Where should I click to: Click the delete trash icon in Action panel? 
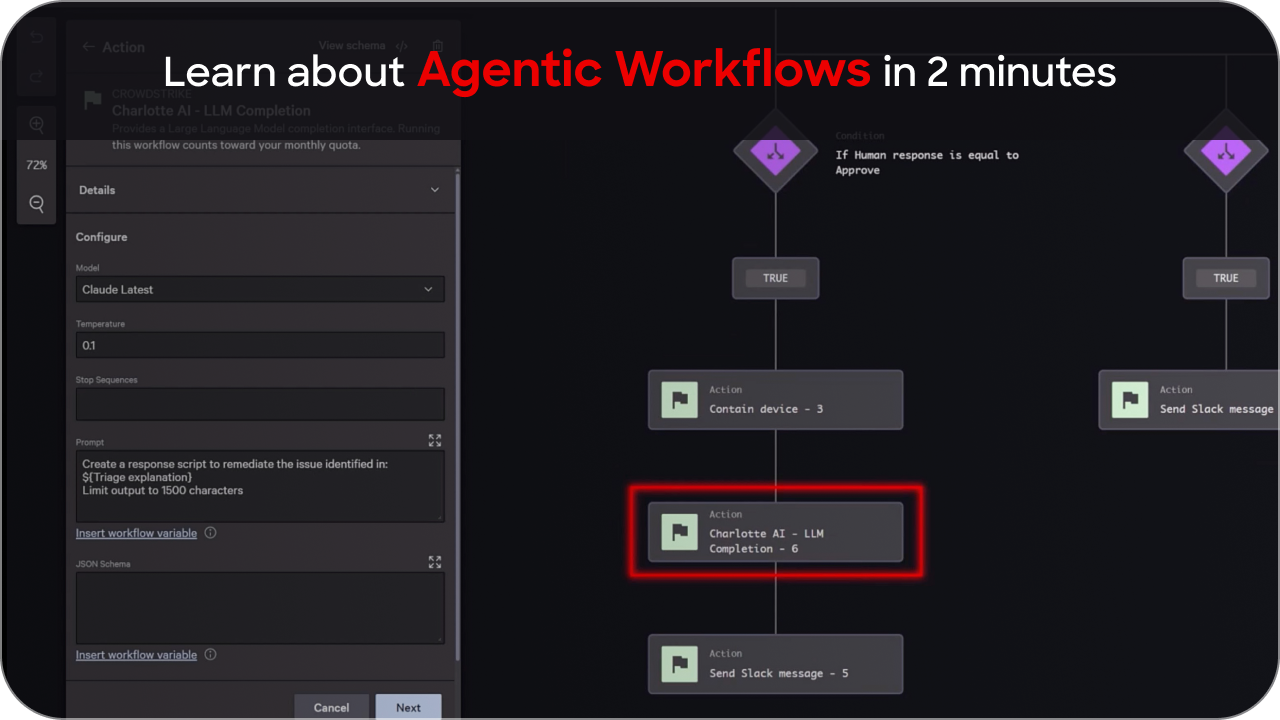tap(437, 46)
